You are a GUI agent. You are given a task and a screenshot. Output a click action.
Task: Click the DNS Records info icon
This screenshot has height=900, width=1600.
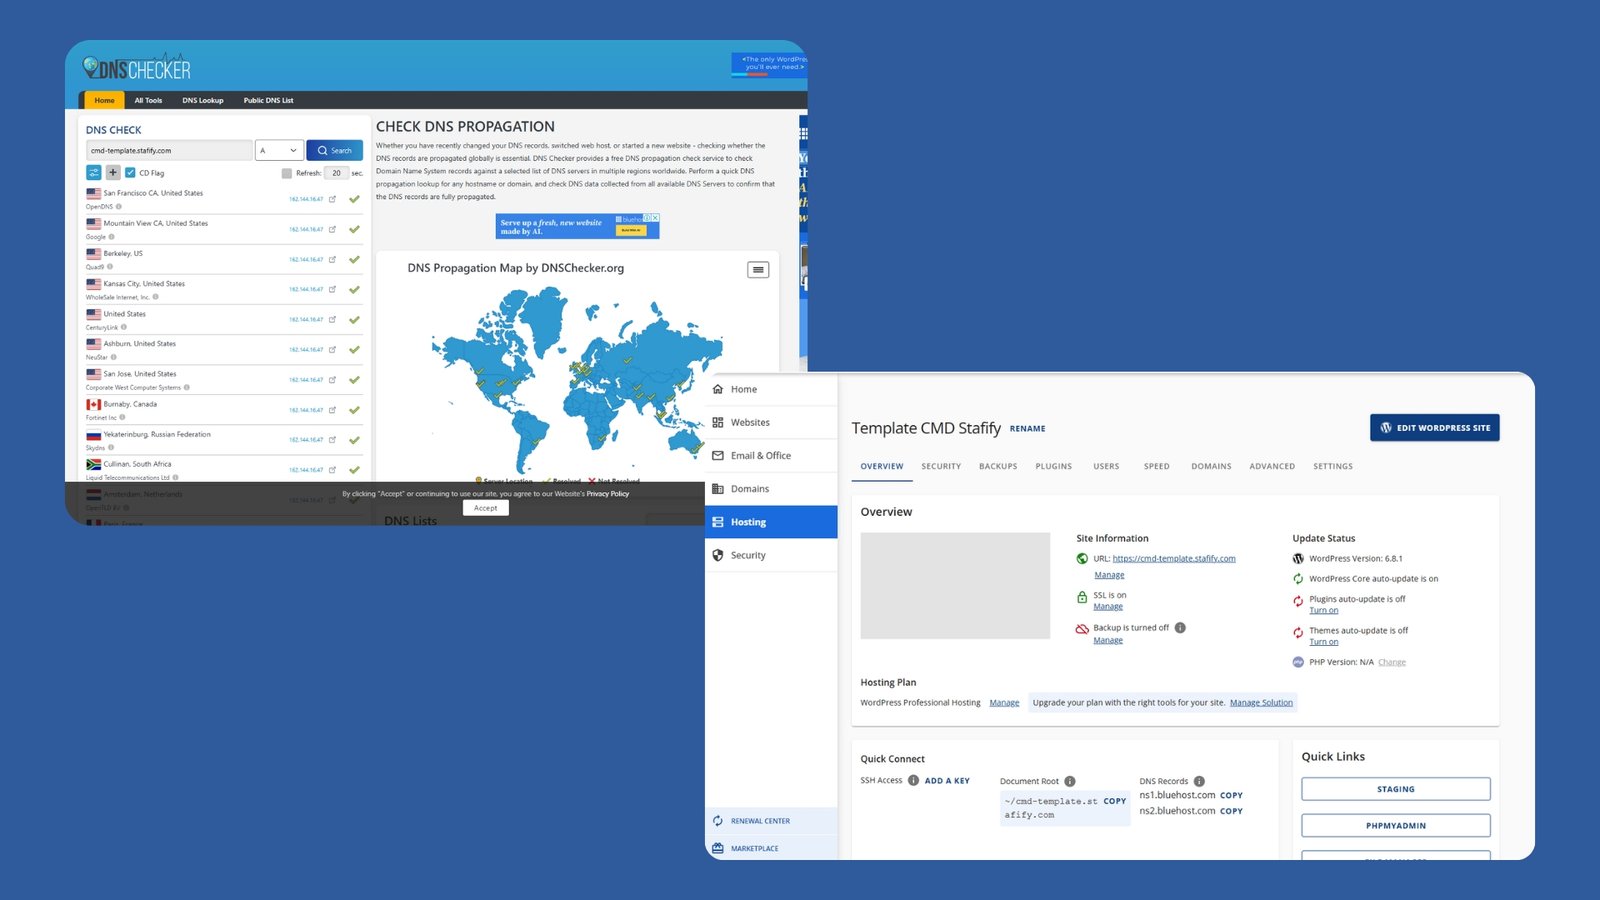click(x=1199, y=782)
